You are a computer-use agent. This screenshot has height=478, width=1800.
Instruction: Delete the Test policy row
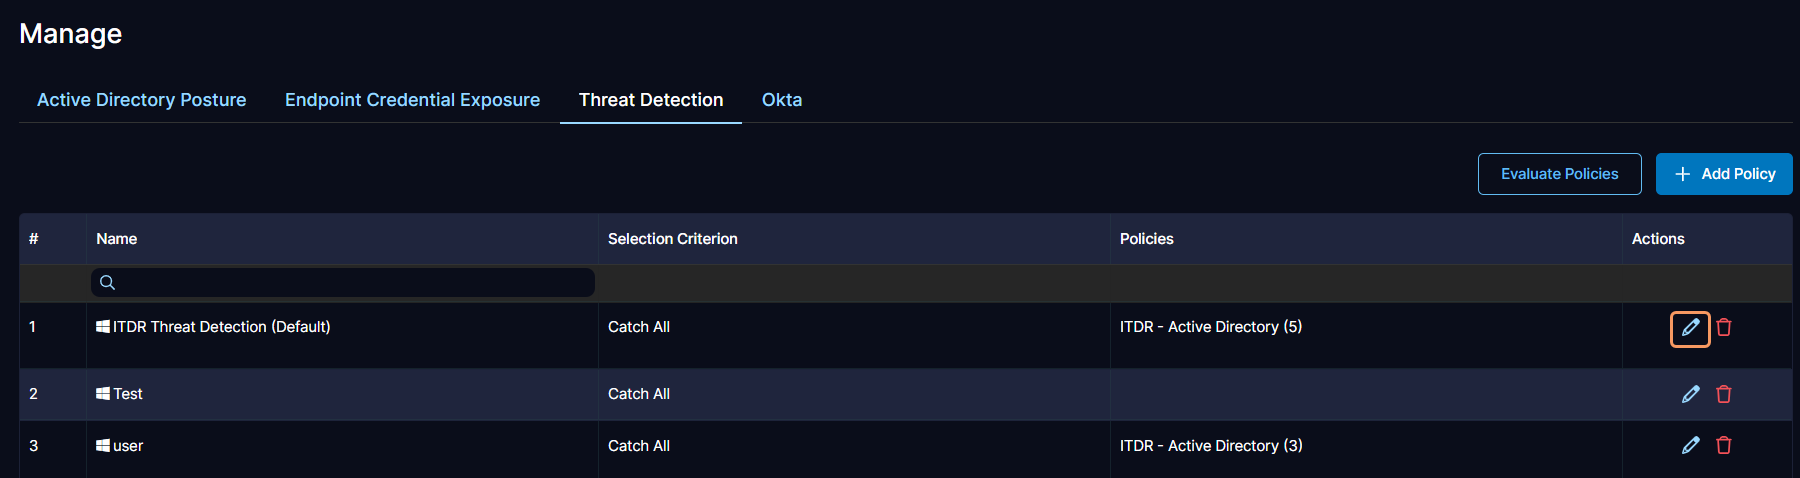pyautogui.click(x=1724, y=394)
